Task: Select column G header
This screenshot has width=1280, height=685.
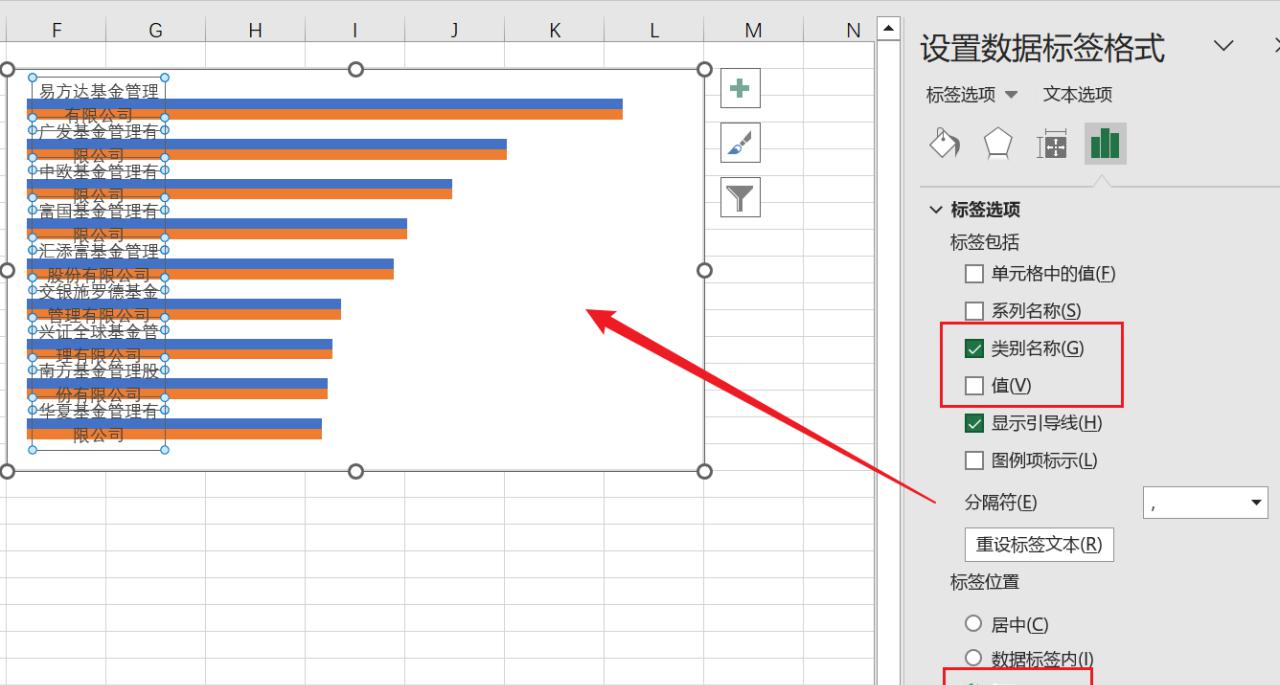Action: [x=155, y=30]
